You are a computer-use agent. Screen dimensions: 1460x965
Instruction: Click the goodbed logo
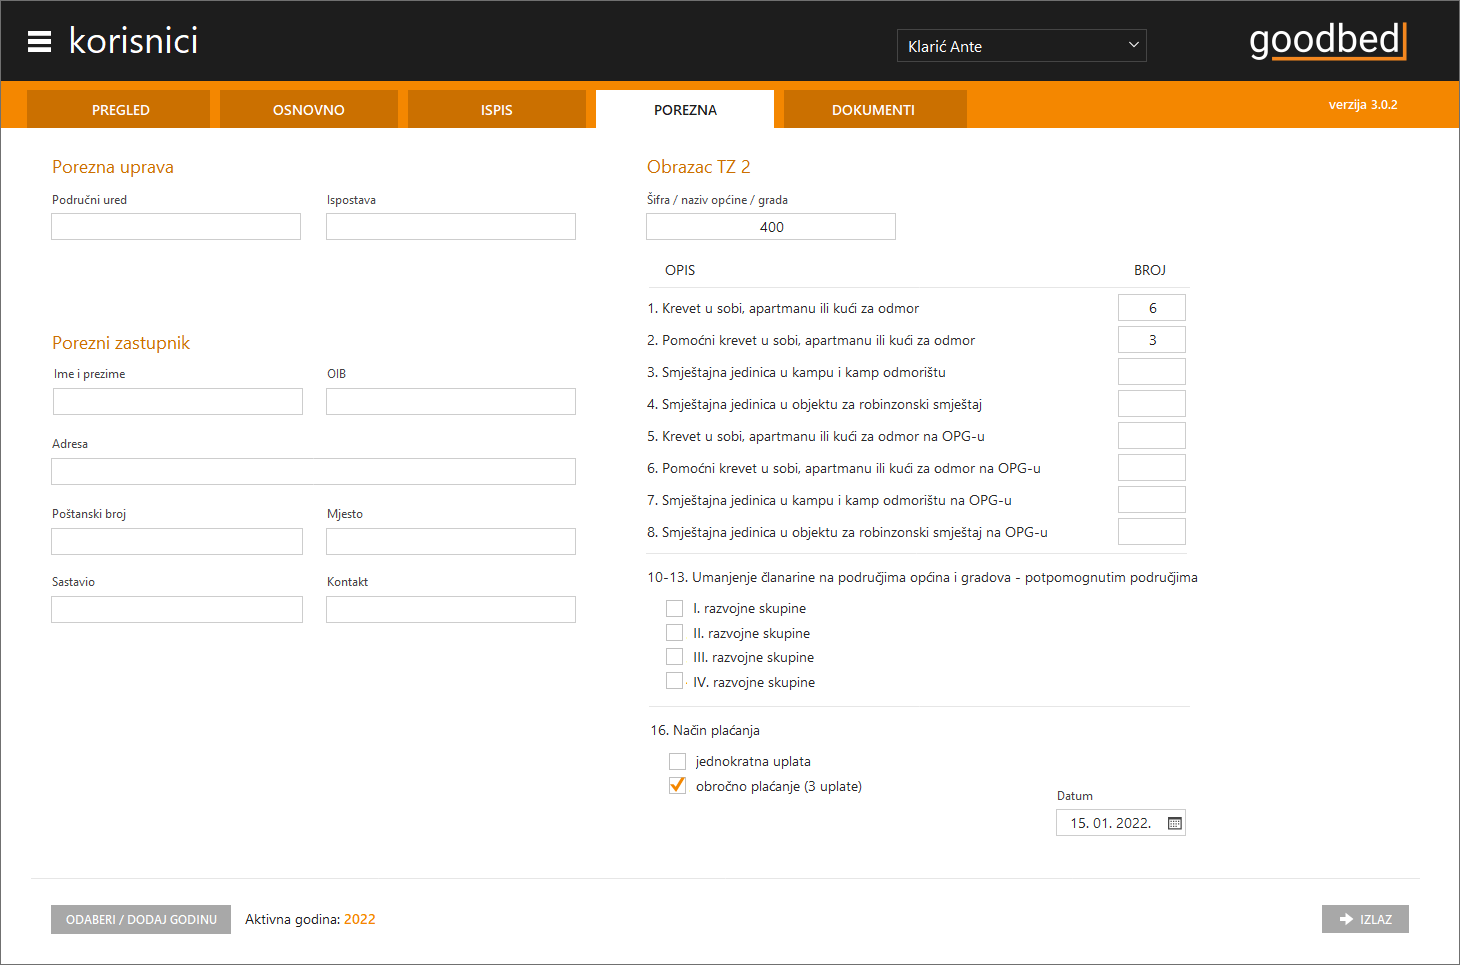pyautogui.click(x=1328, y=40)
